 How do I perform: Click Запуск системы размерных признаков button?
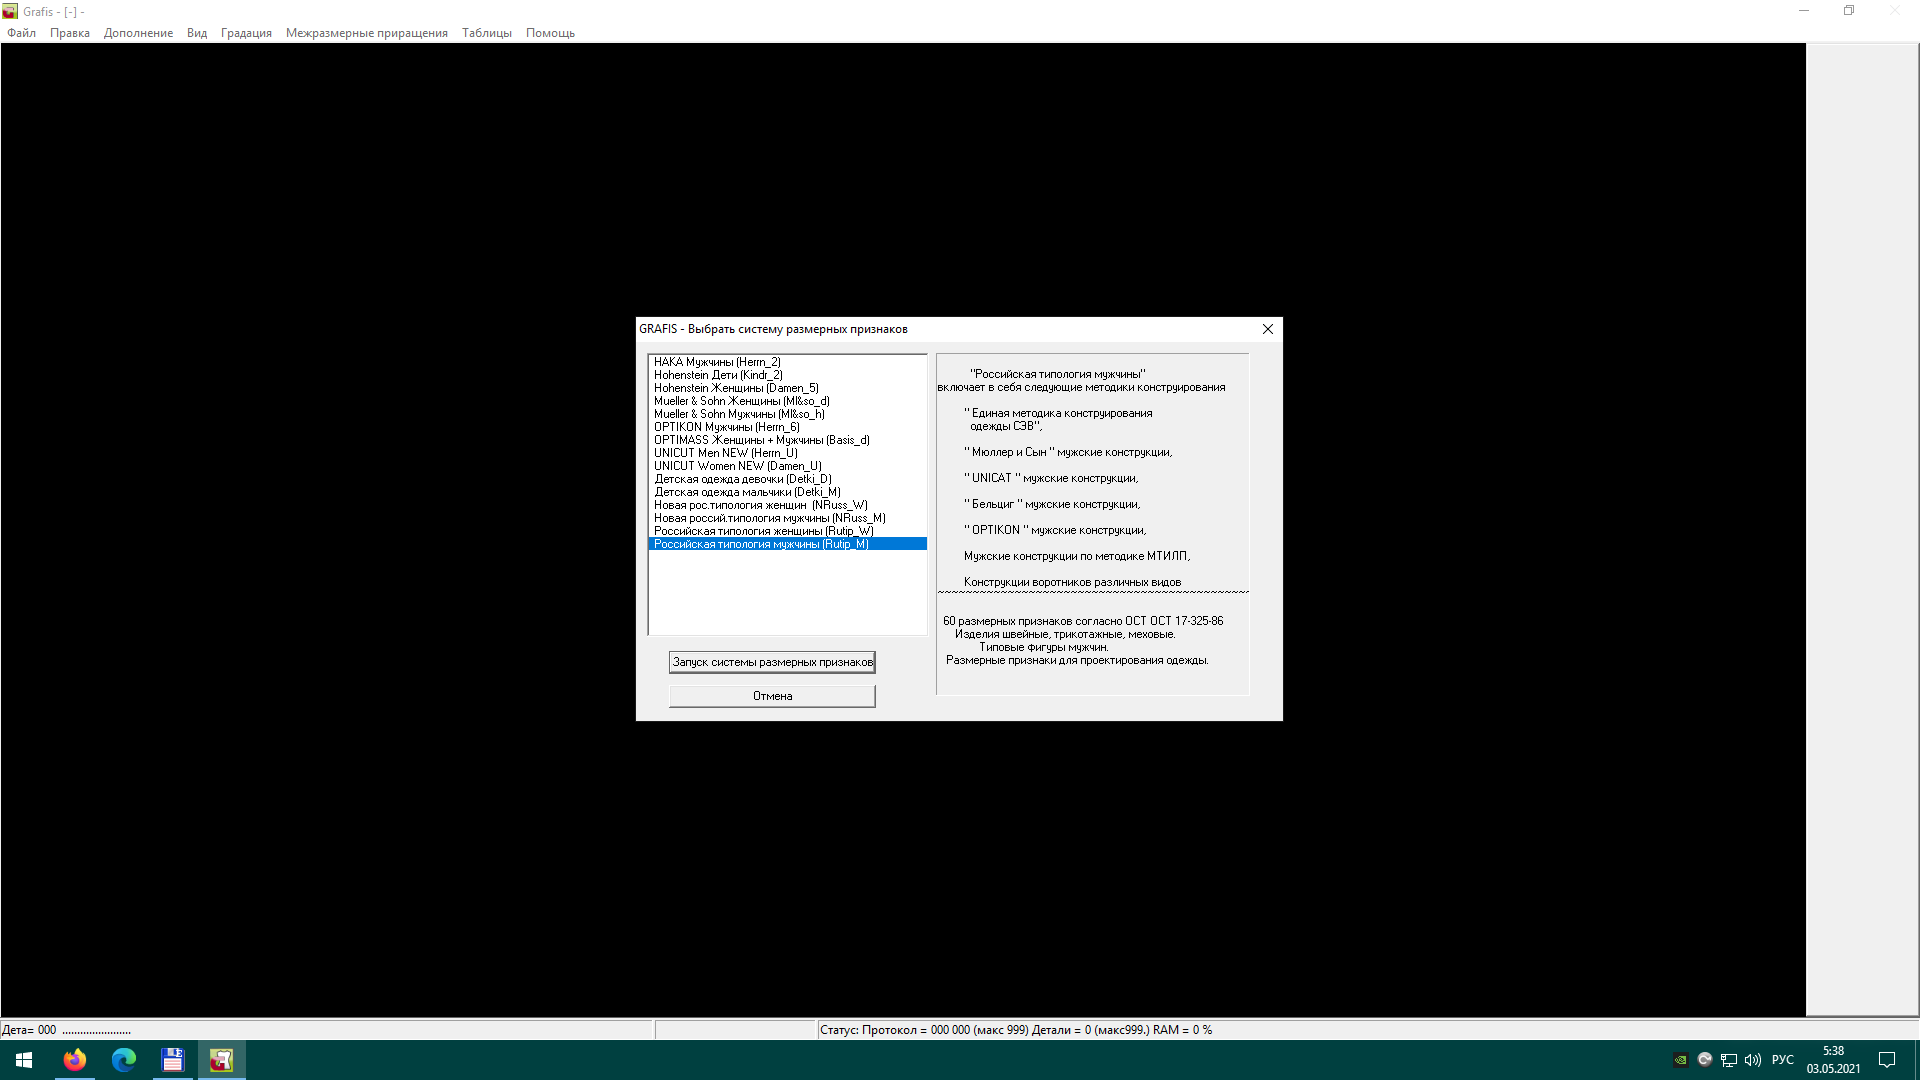pos(772,662)
